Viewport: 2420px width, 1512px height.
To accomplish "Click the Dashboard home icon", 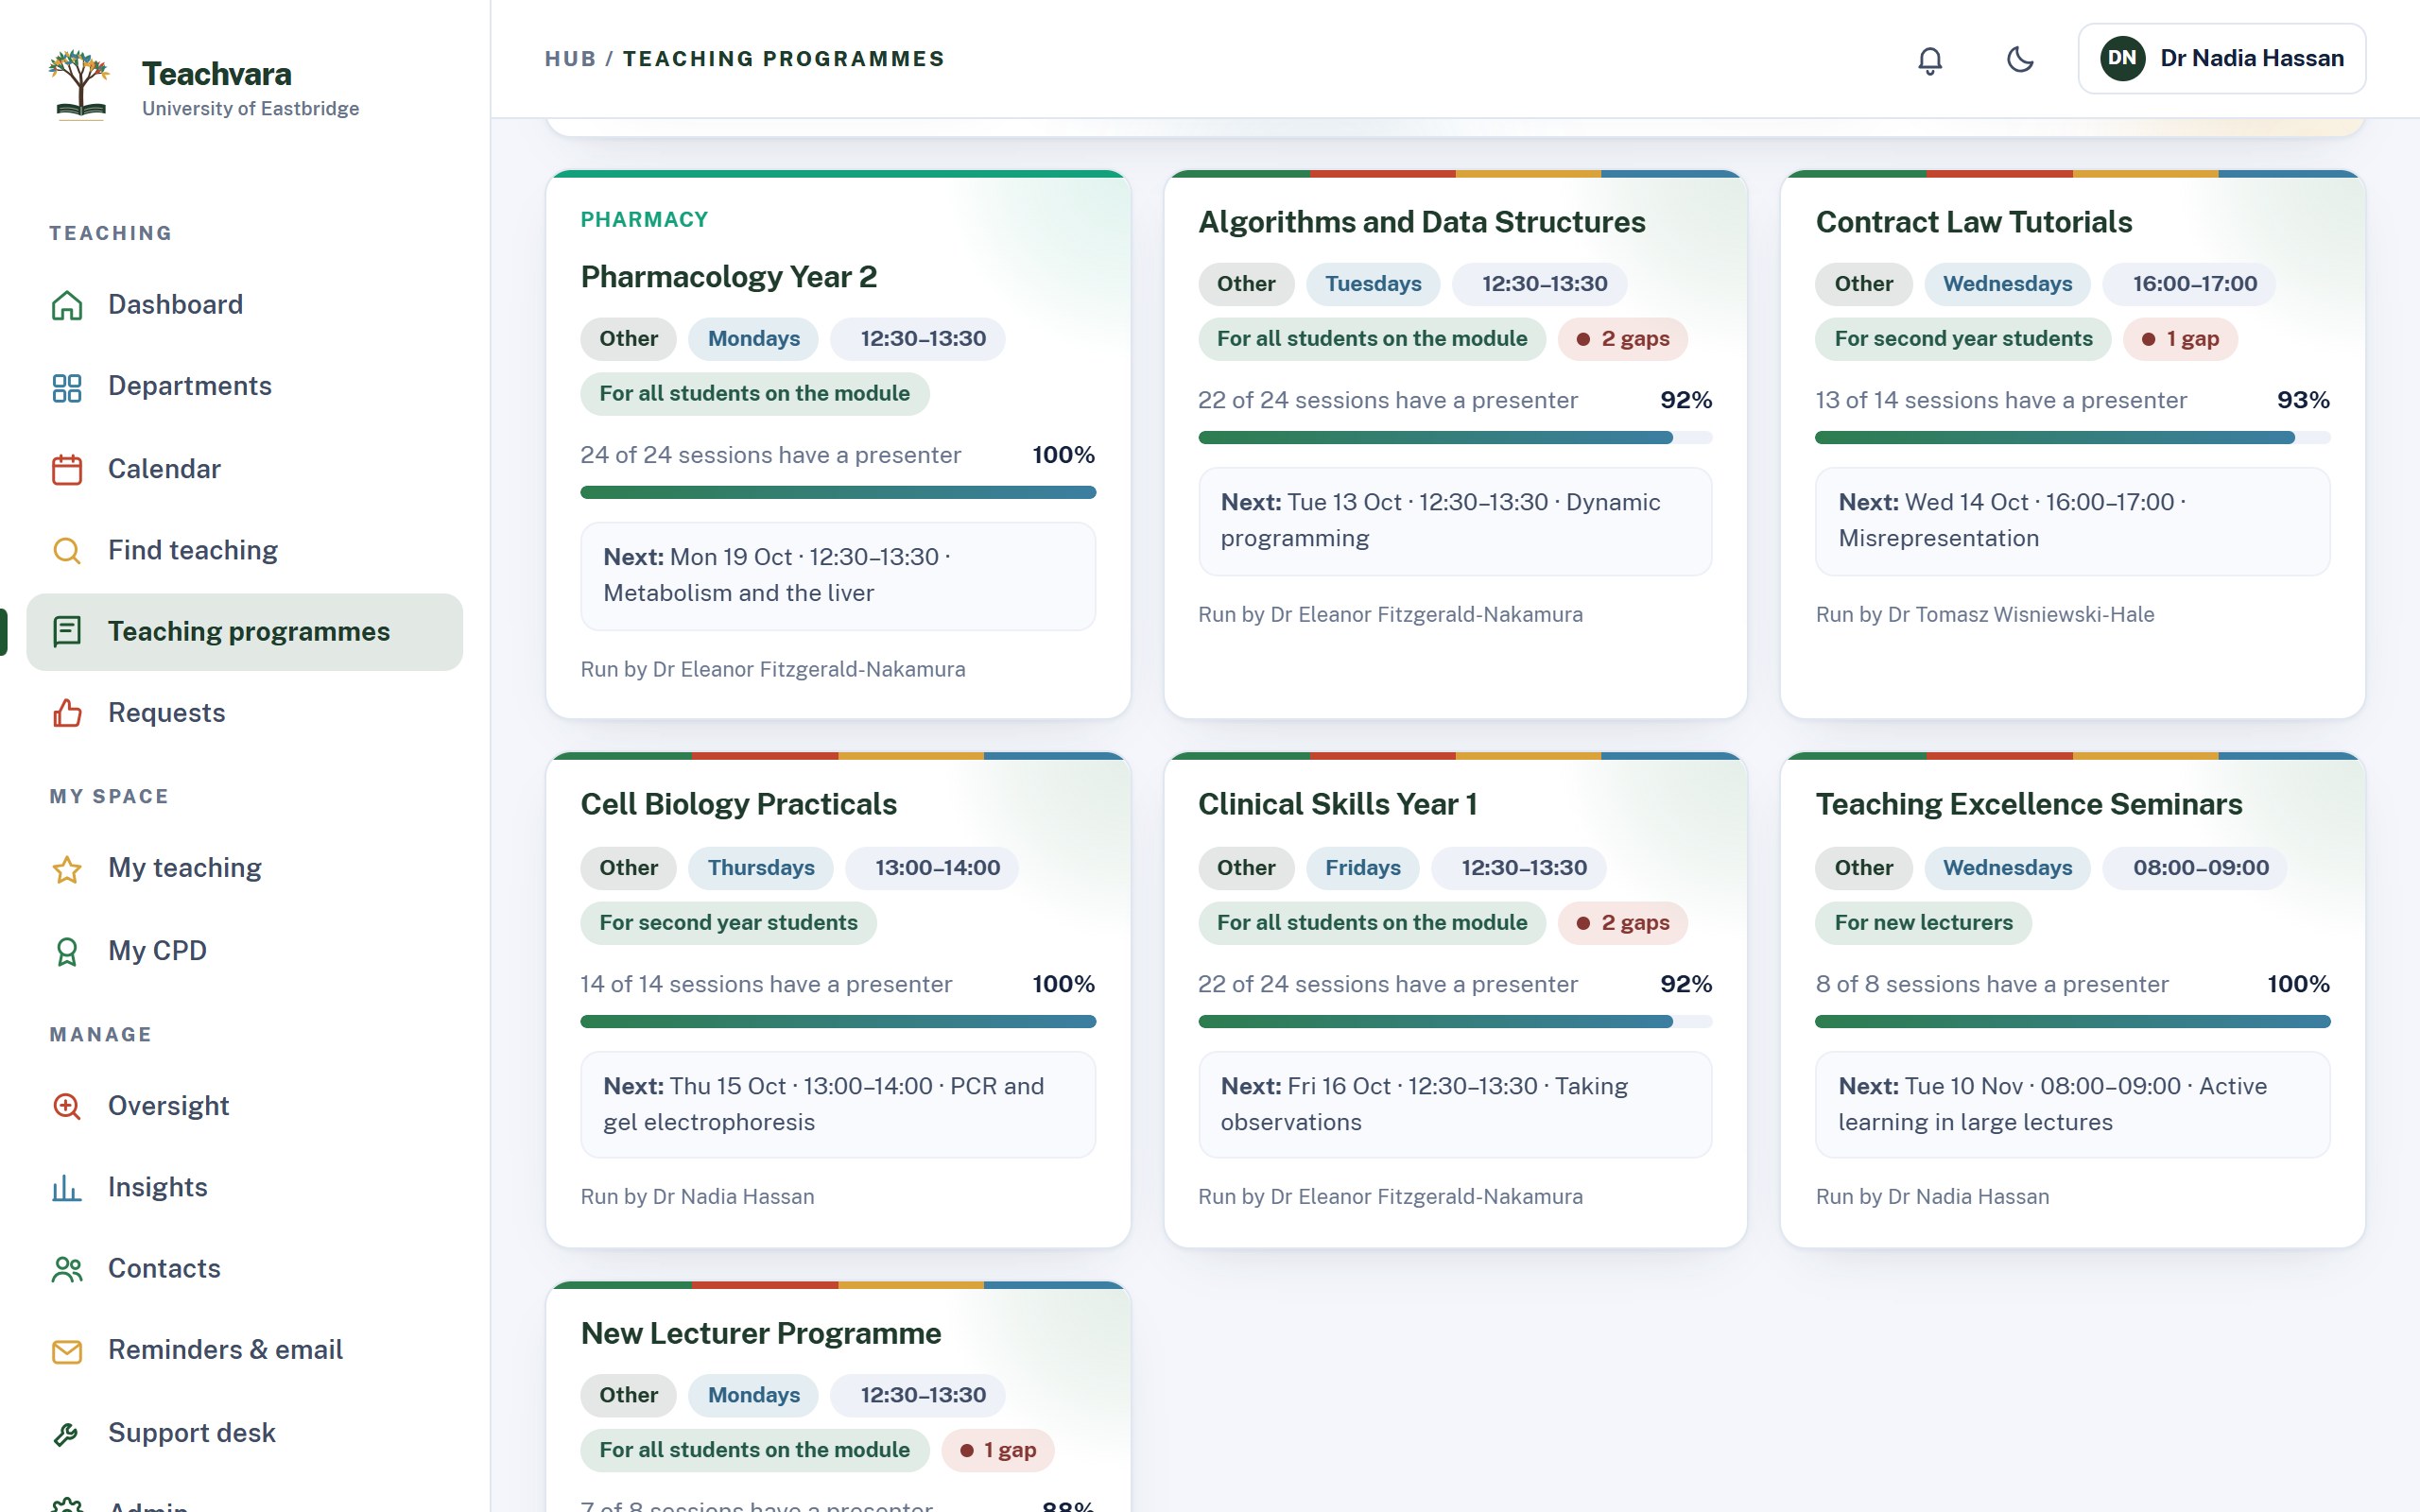I will click(67, 305).
